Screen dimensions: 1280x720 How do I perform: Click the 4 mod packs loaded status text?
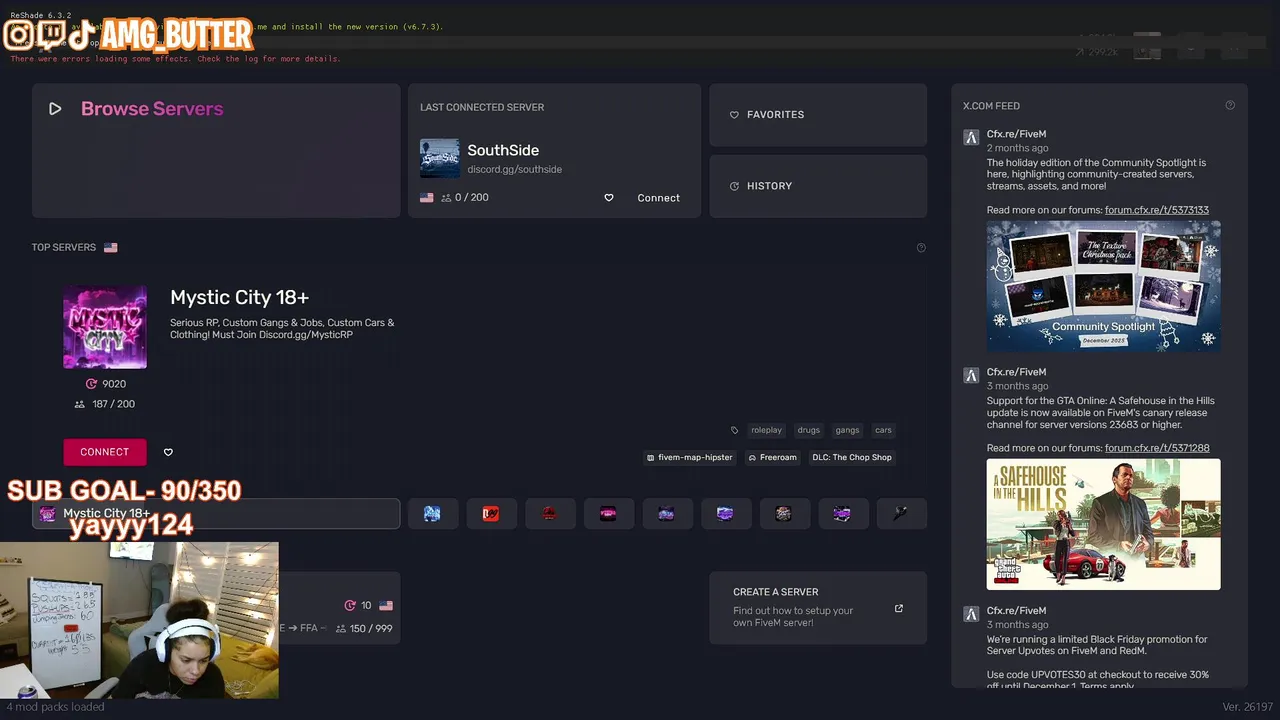[x=55, y=707]
